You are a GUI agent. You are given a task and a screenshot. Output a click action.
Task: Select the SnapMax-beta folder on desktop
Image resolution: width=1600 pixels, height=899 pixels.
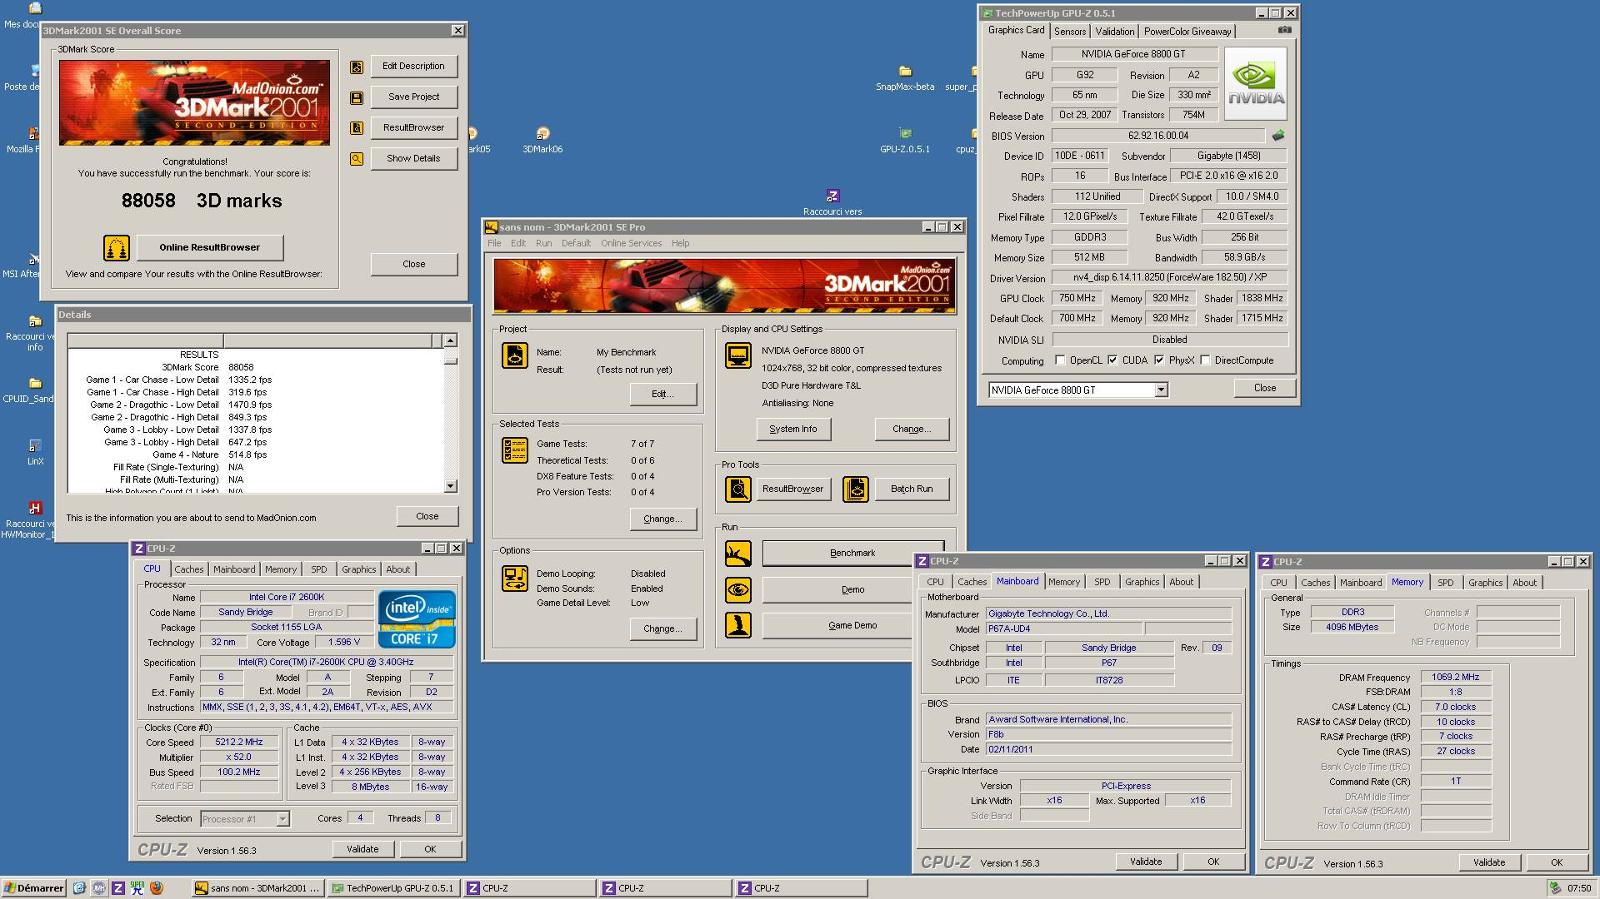pyautogui.click(x=905, y=78)
